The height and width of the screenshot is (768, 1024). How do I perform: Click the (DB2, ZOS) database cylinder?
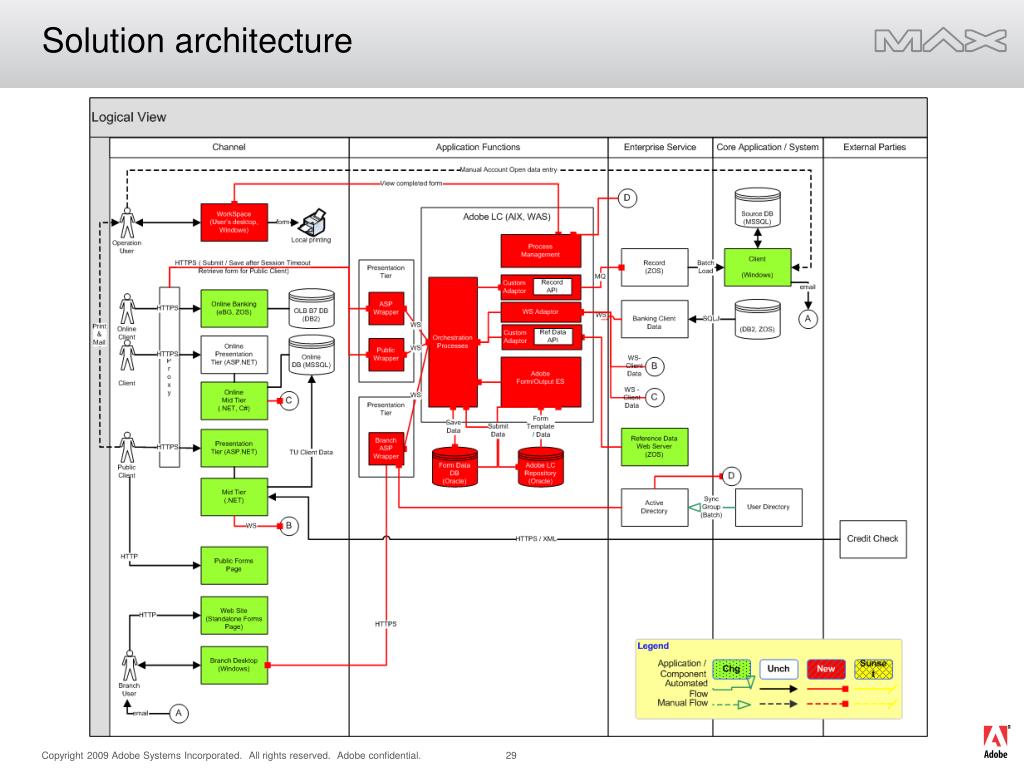(758, 319)
